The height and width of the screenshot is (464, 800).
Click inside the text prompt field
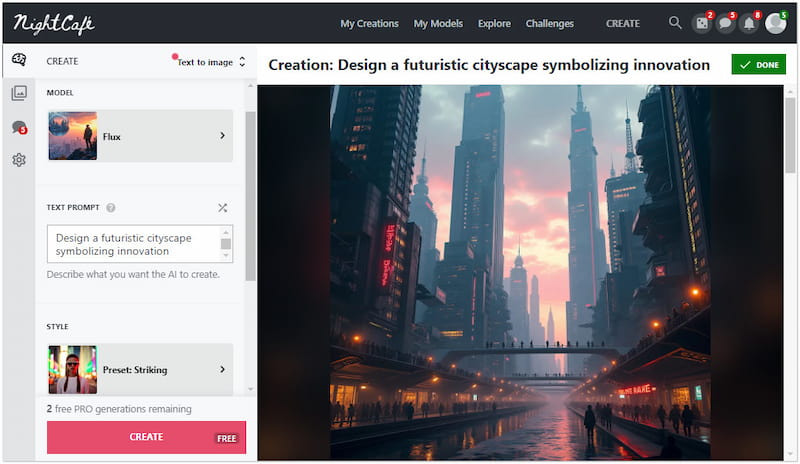tap(132, 244)
